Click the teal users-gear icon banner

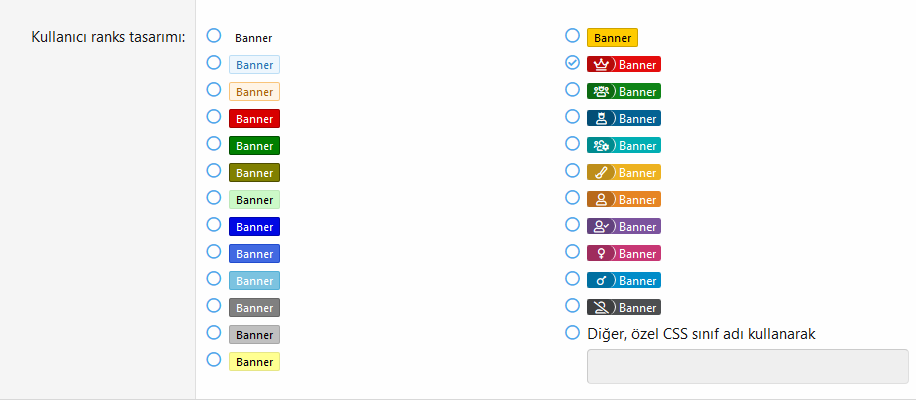click(x=623, y=146)
